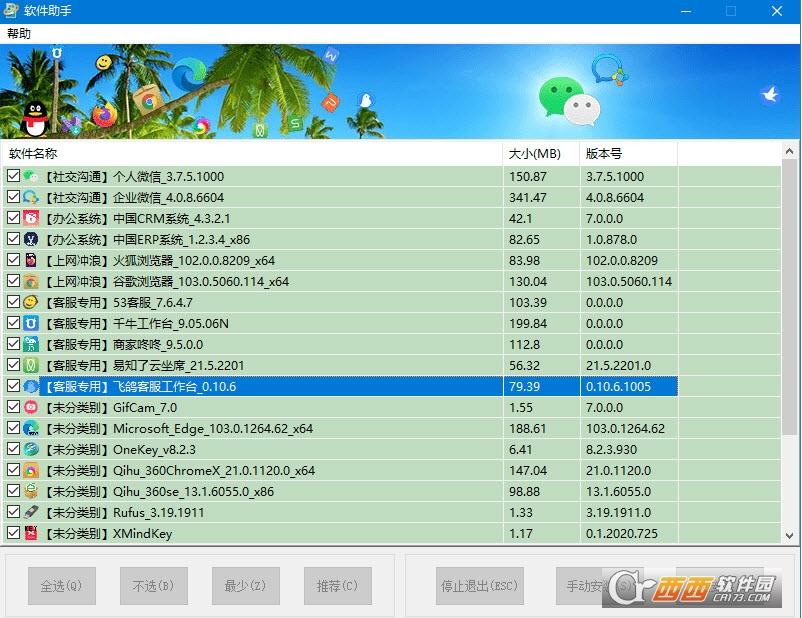Click the XMindKey row icon

click(31, 533)
